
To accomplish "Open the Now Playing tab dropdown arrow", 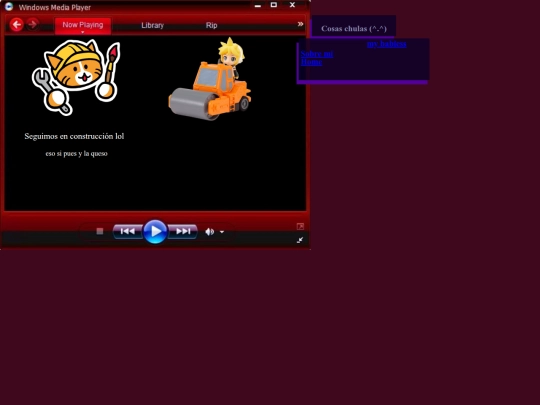I will [x=83, y=32].
